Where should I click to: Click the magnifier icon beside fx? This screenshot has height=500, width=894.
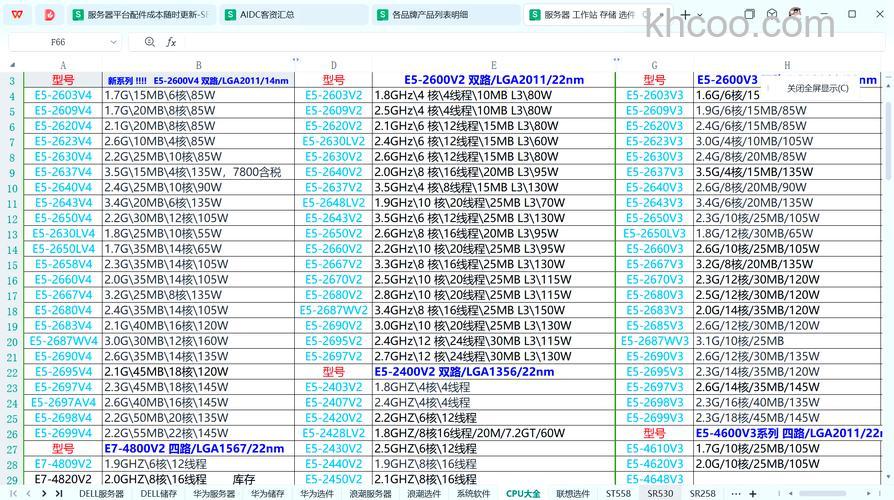(150, 42)
